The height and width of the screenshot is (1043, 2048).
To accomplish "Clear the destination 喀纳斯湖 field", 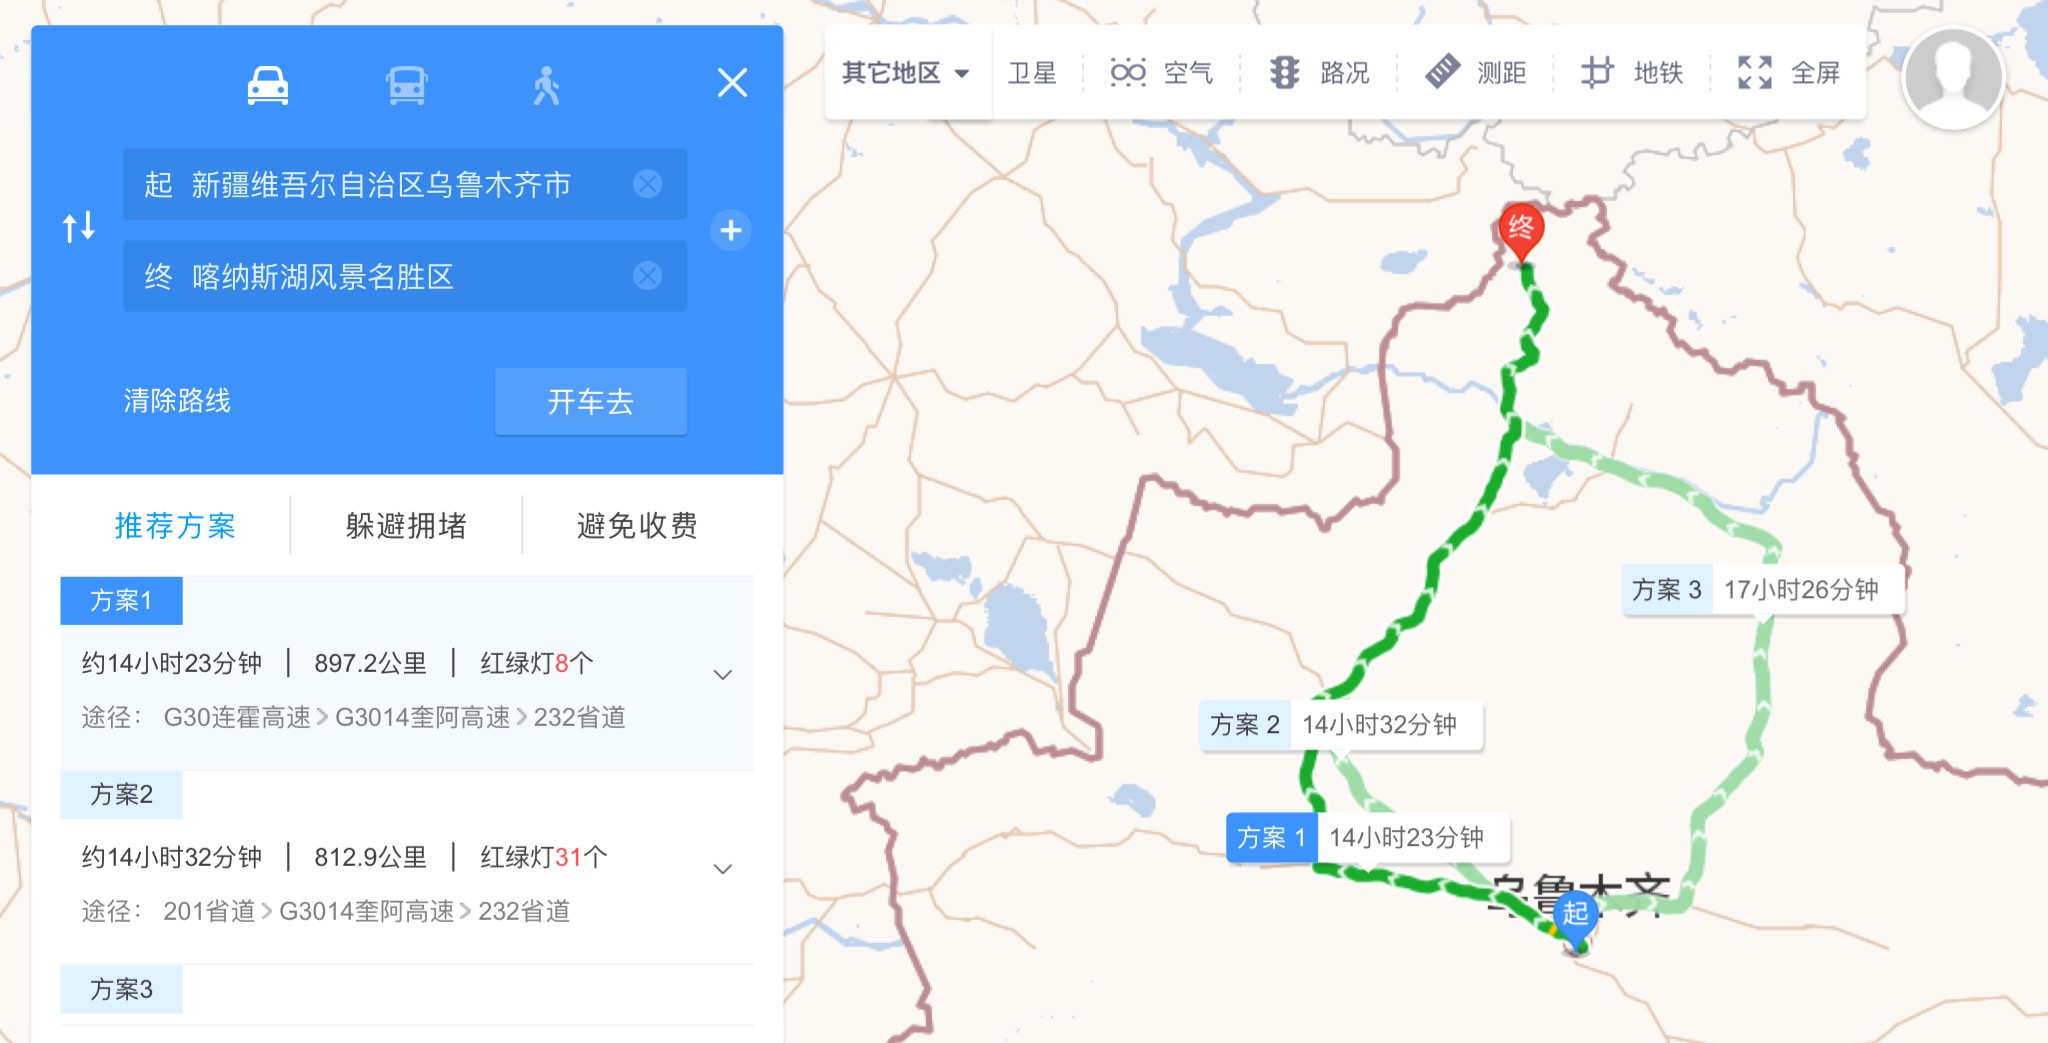I will (x=648, y=276).
